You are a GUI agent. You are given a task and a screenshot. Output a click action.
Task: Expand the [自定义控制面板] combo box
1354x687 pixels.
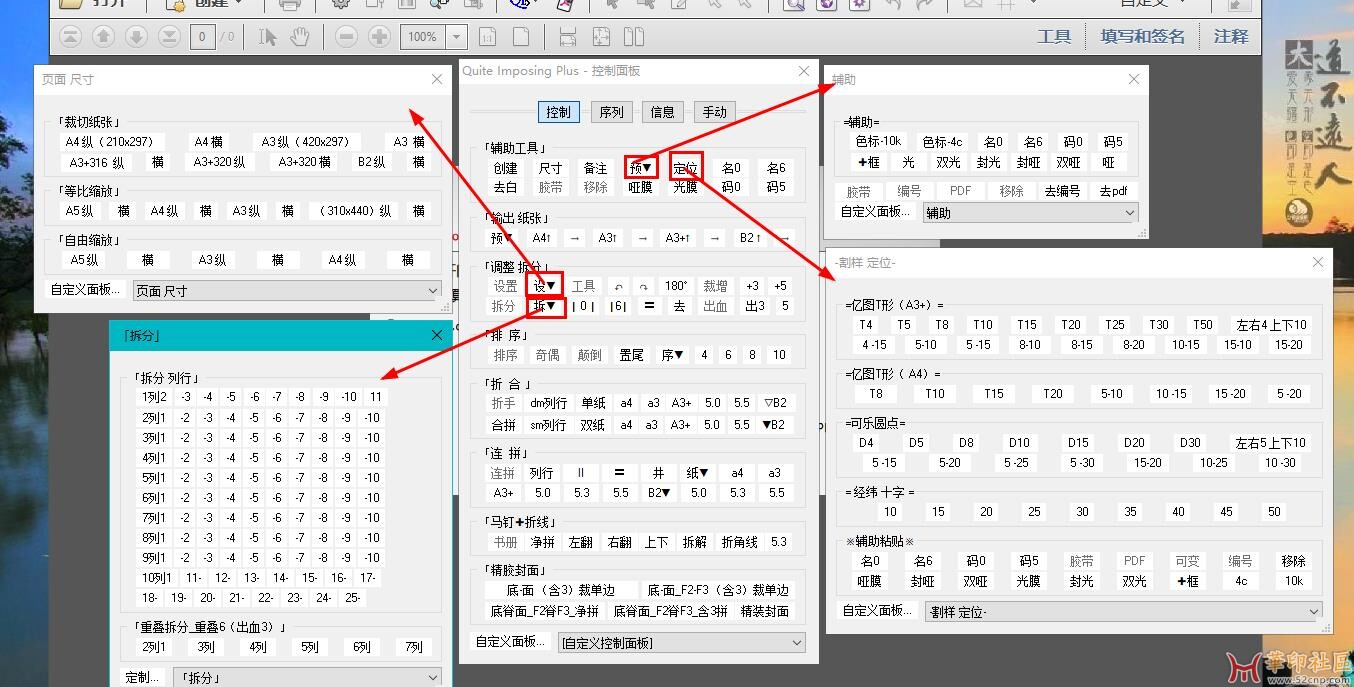(681, 643)
